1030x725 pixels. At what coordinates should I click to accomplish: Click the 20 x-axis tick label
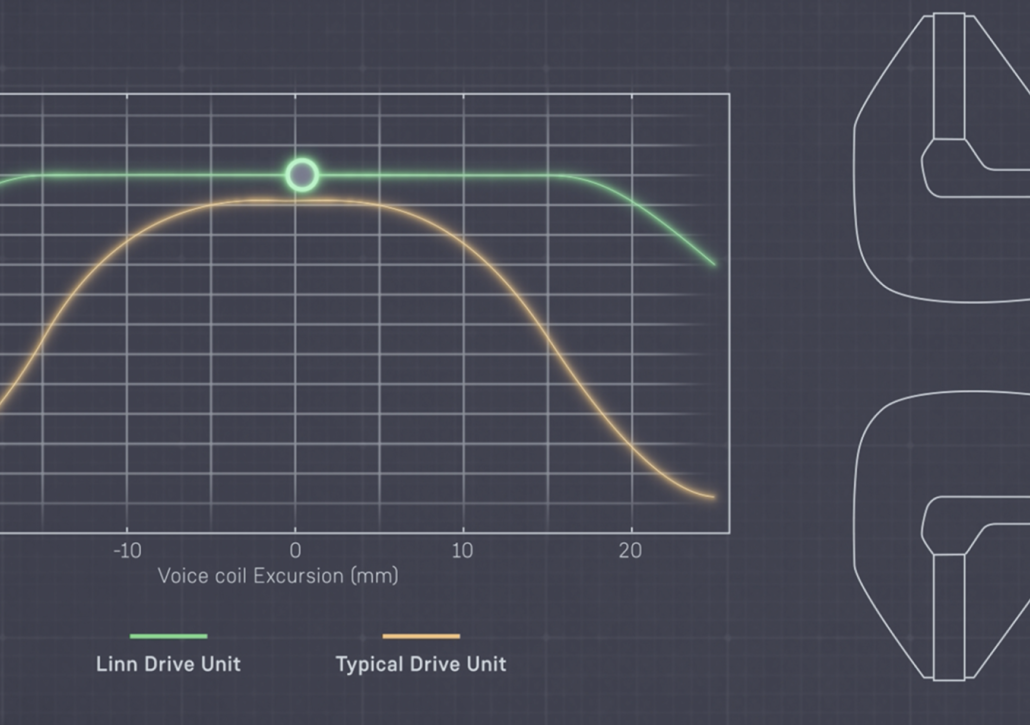[x=630, y=551]
